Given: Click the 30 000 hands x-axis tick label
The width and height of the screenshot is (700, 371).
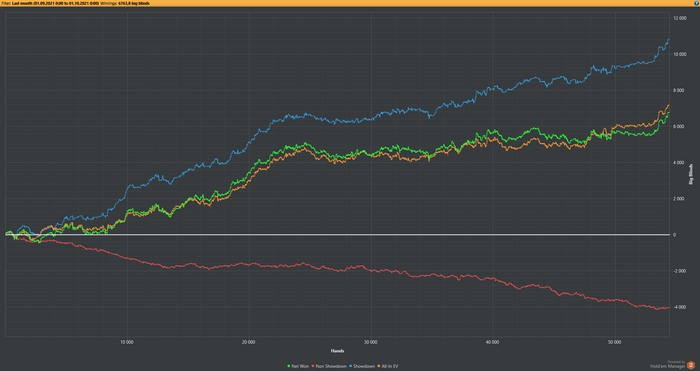Looking at the screenshot, I should 371,342.
